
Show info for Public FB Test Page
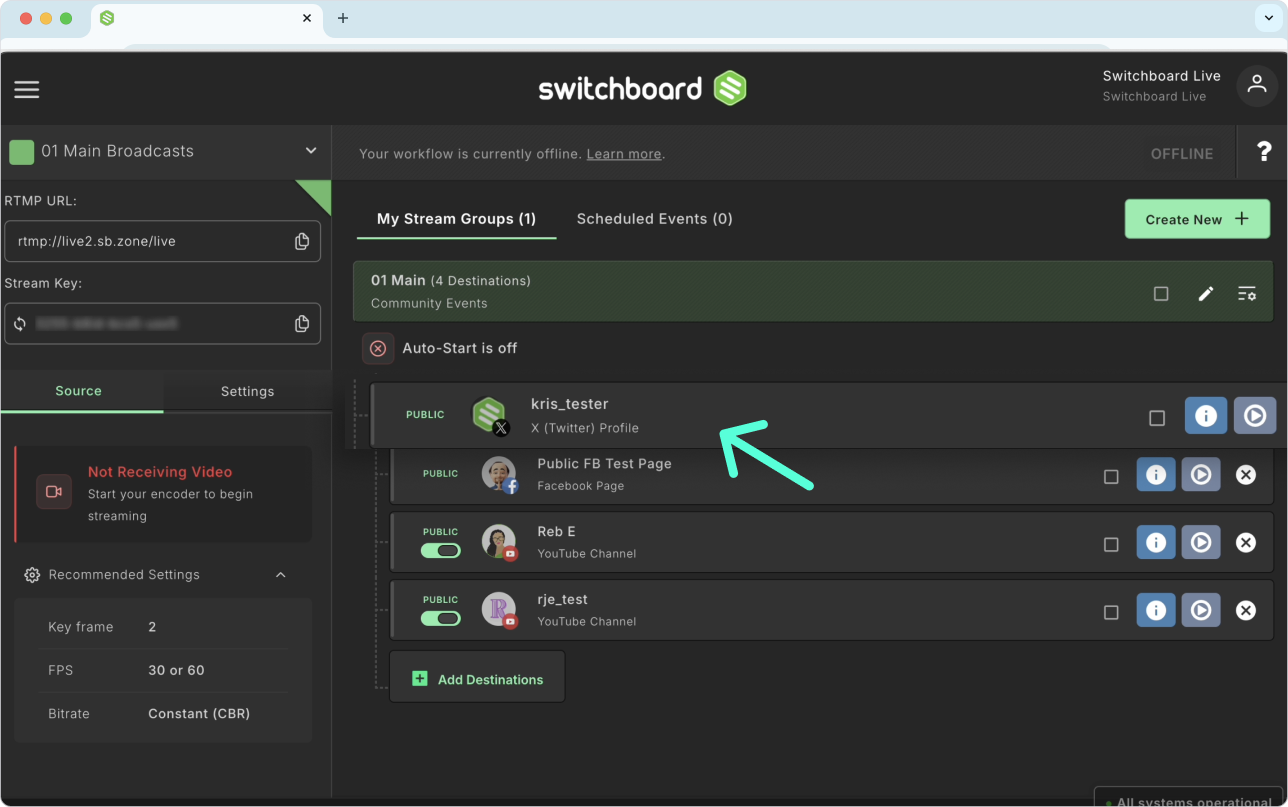tap(1156, 475)
